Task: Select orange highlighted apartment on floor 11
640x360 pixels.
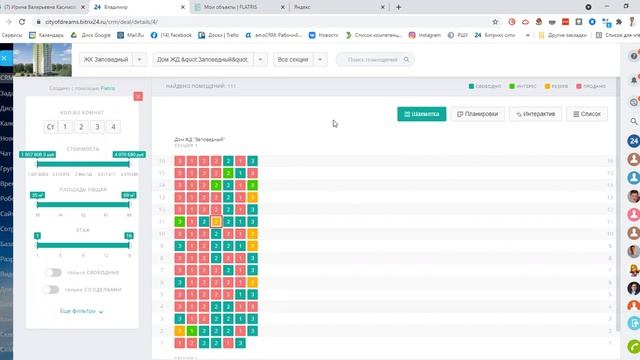Action: click(216, 222)
